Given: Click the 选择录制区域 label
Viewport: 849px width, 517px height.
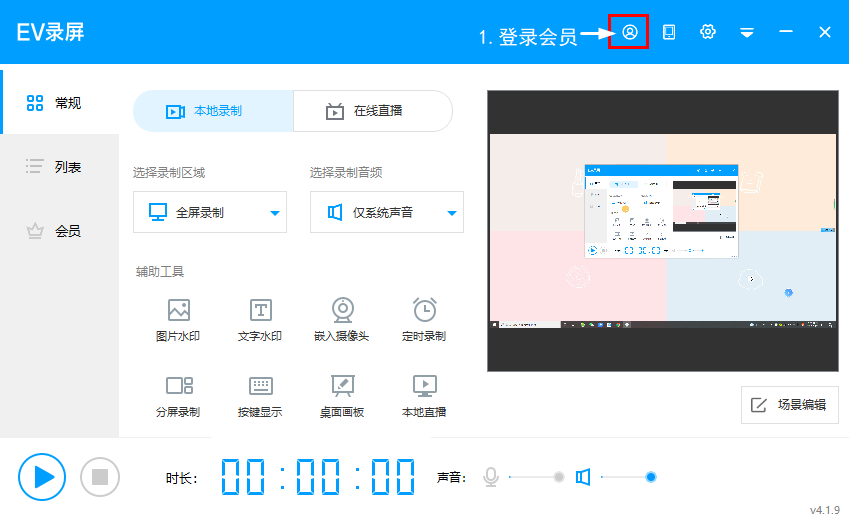Looking at the screenshot, I should [x=169, y=173].
